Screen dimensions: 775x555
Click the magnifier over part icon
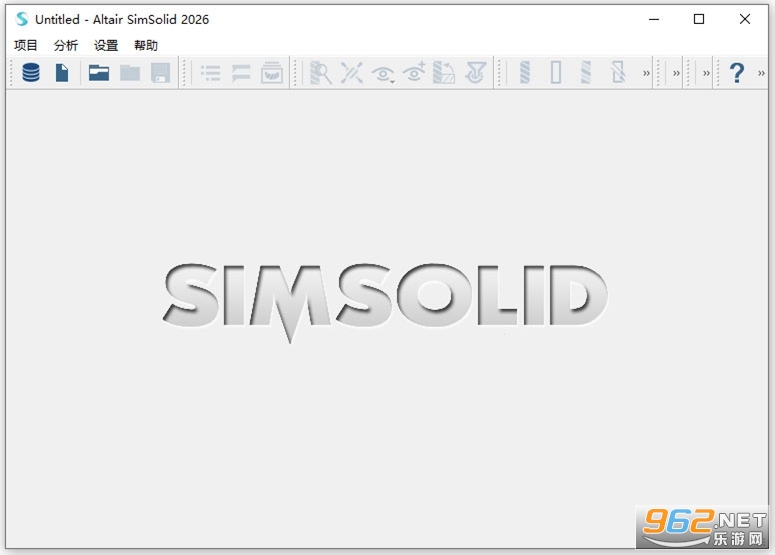(x=320, y=73)
